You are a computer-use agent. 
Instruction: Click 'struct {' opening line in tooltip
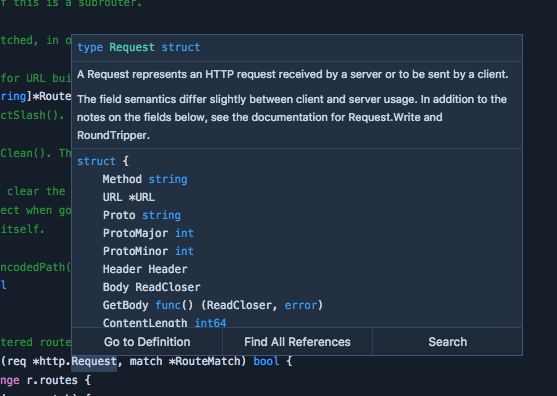(103, 161)
